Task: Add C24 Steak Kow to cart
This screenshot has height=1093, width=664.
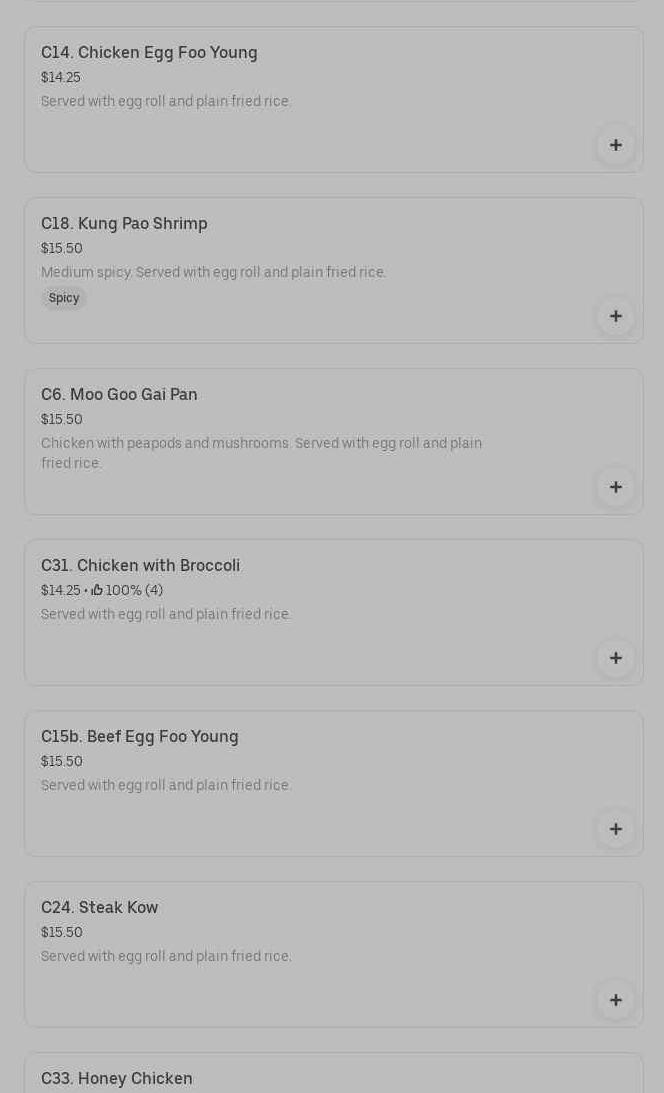Action: click(x=615, y=1000)
